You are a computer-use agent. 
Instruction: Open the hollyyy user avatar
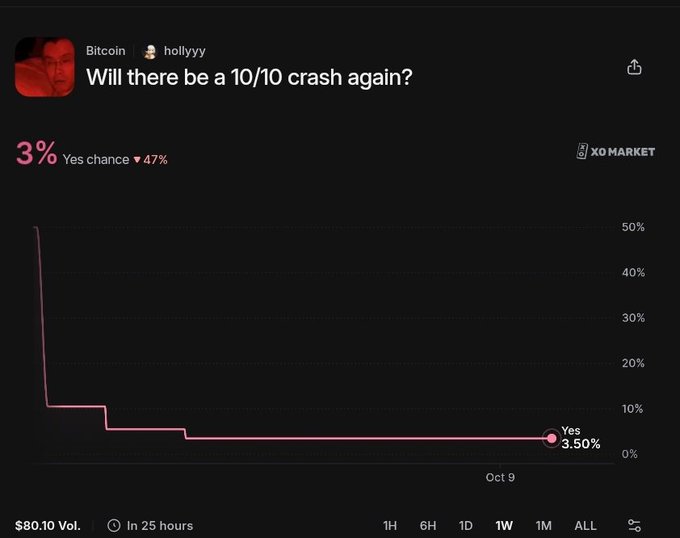click(x=150, y=51)
